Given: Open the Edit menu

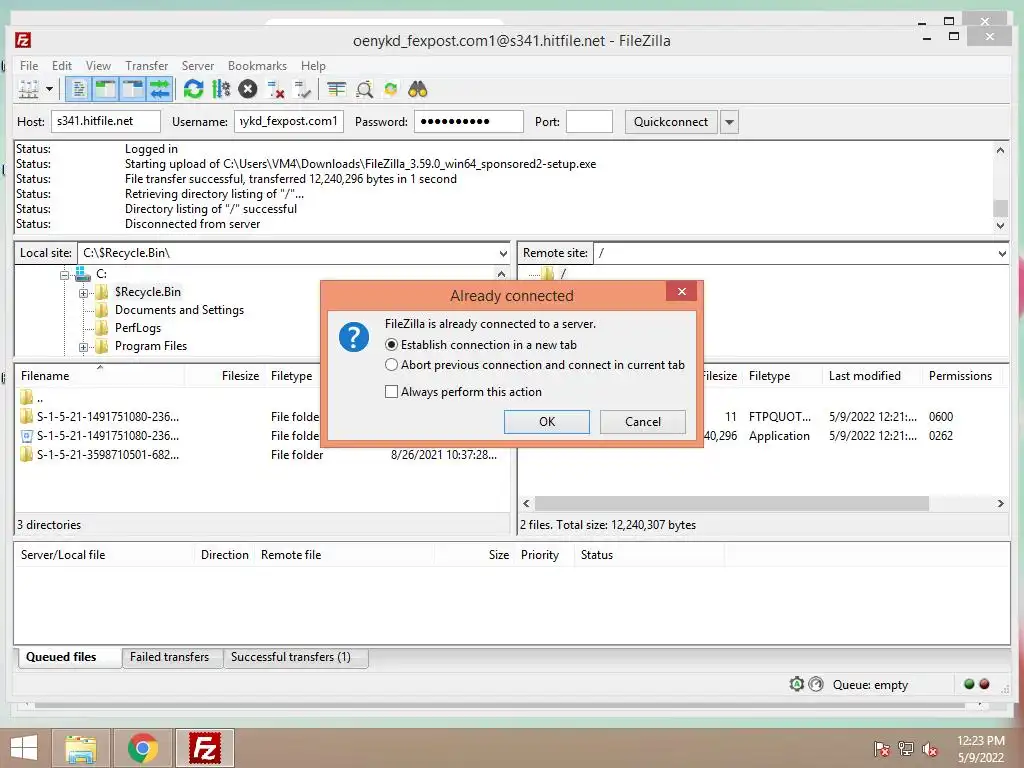Looking at the screenshot, I should [62, 66].
